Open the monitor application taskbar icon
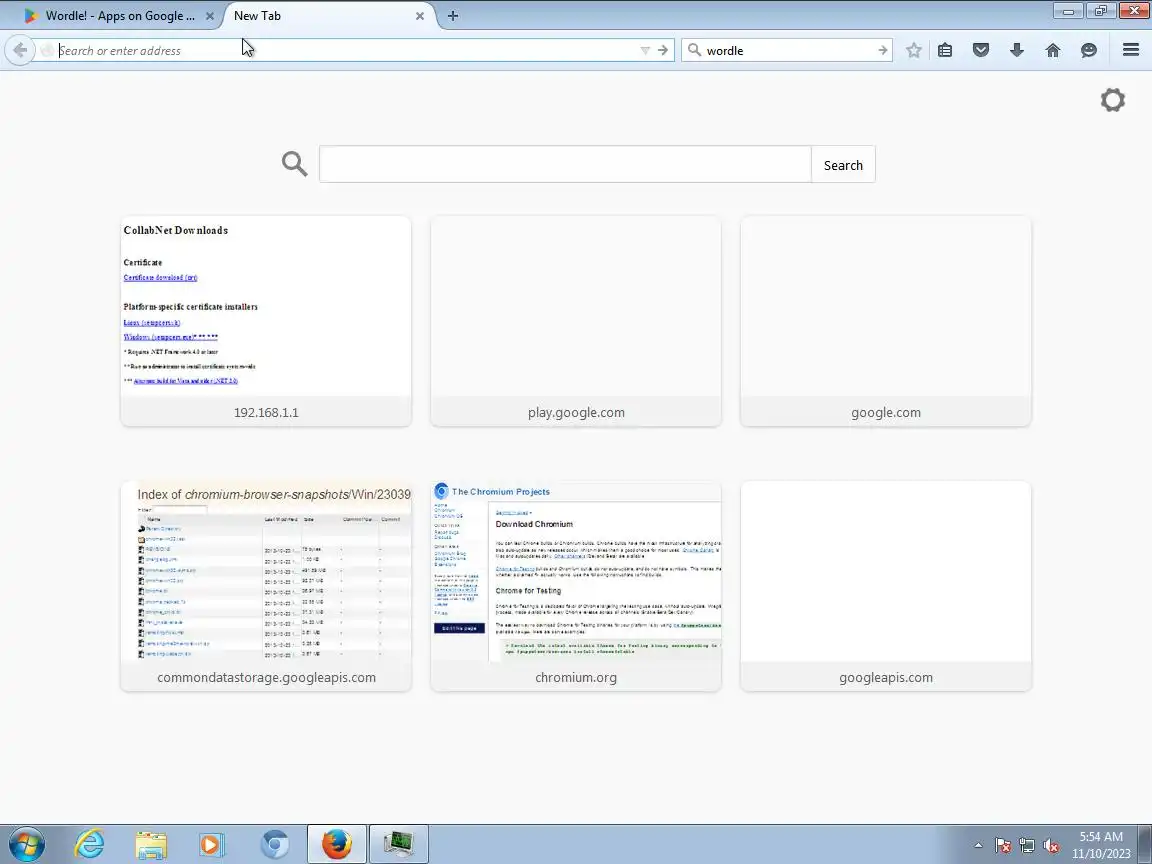This screenshot has height=864, width=1152. [x=398, y=844]
